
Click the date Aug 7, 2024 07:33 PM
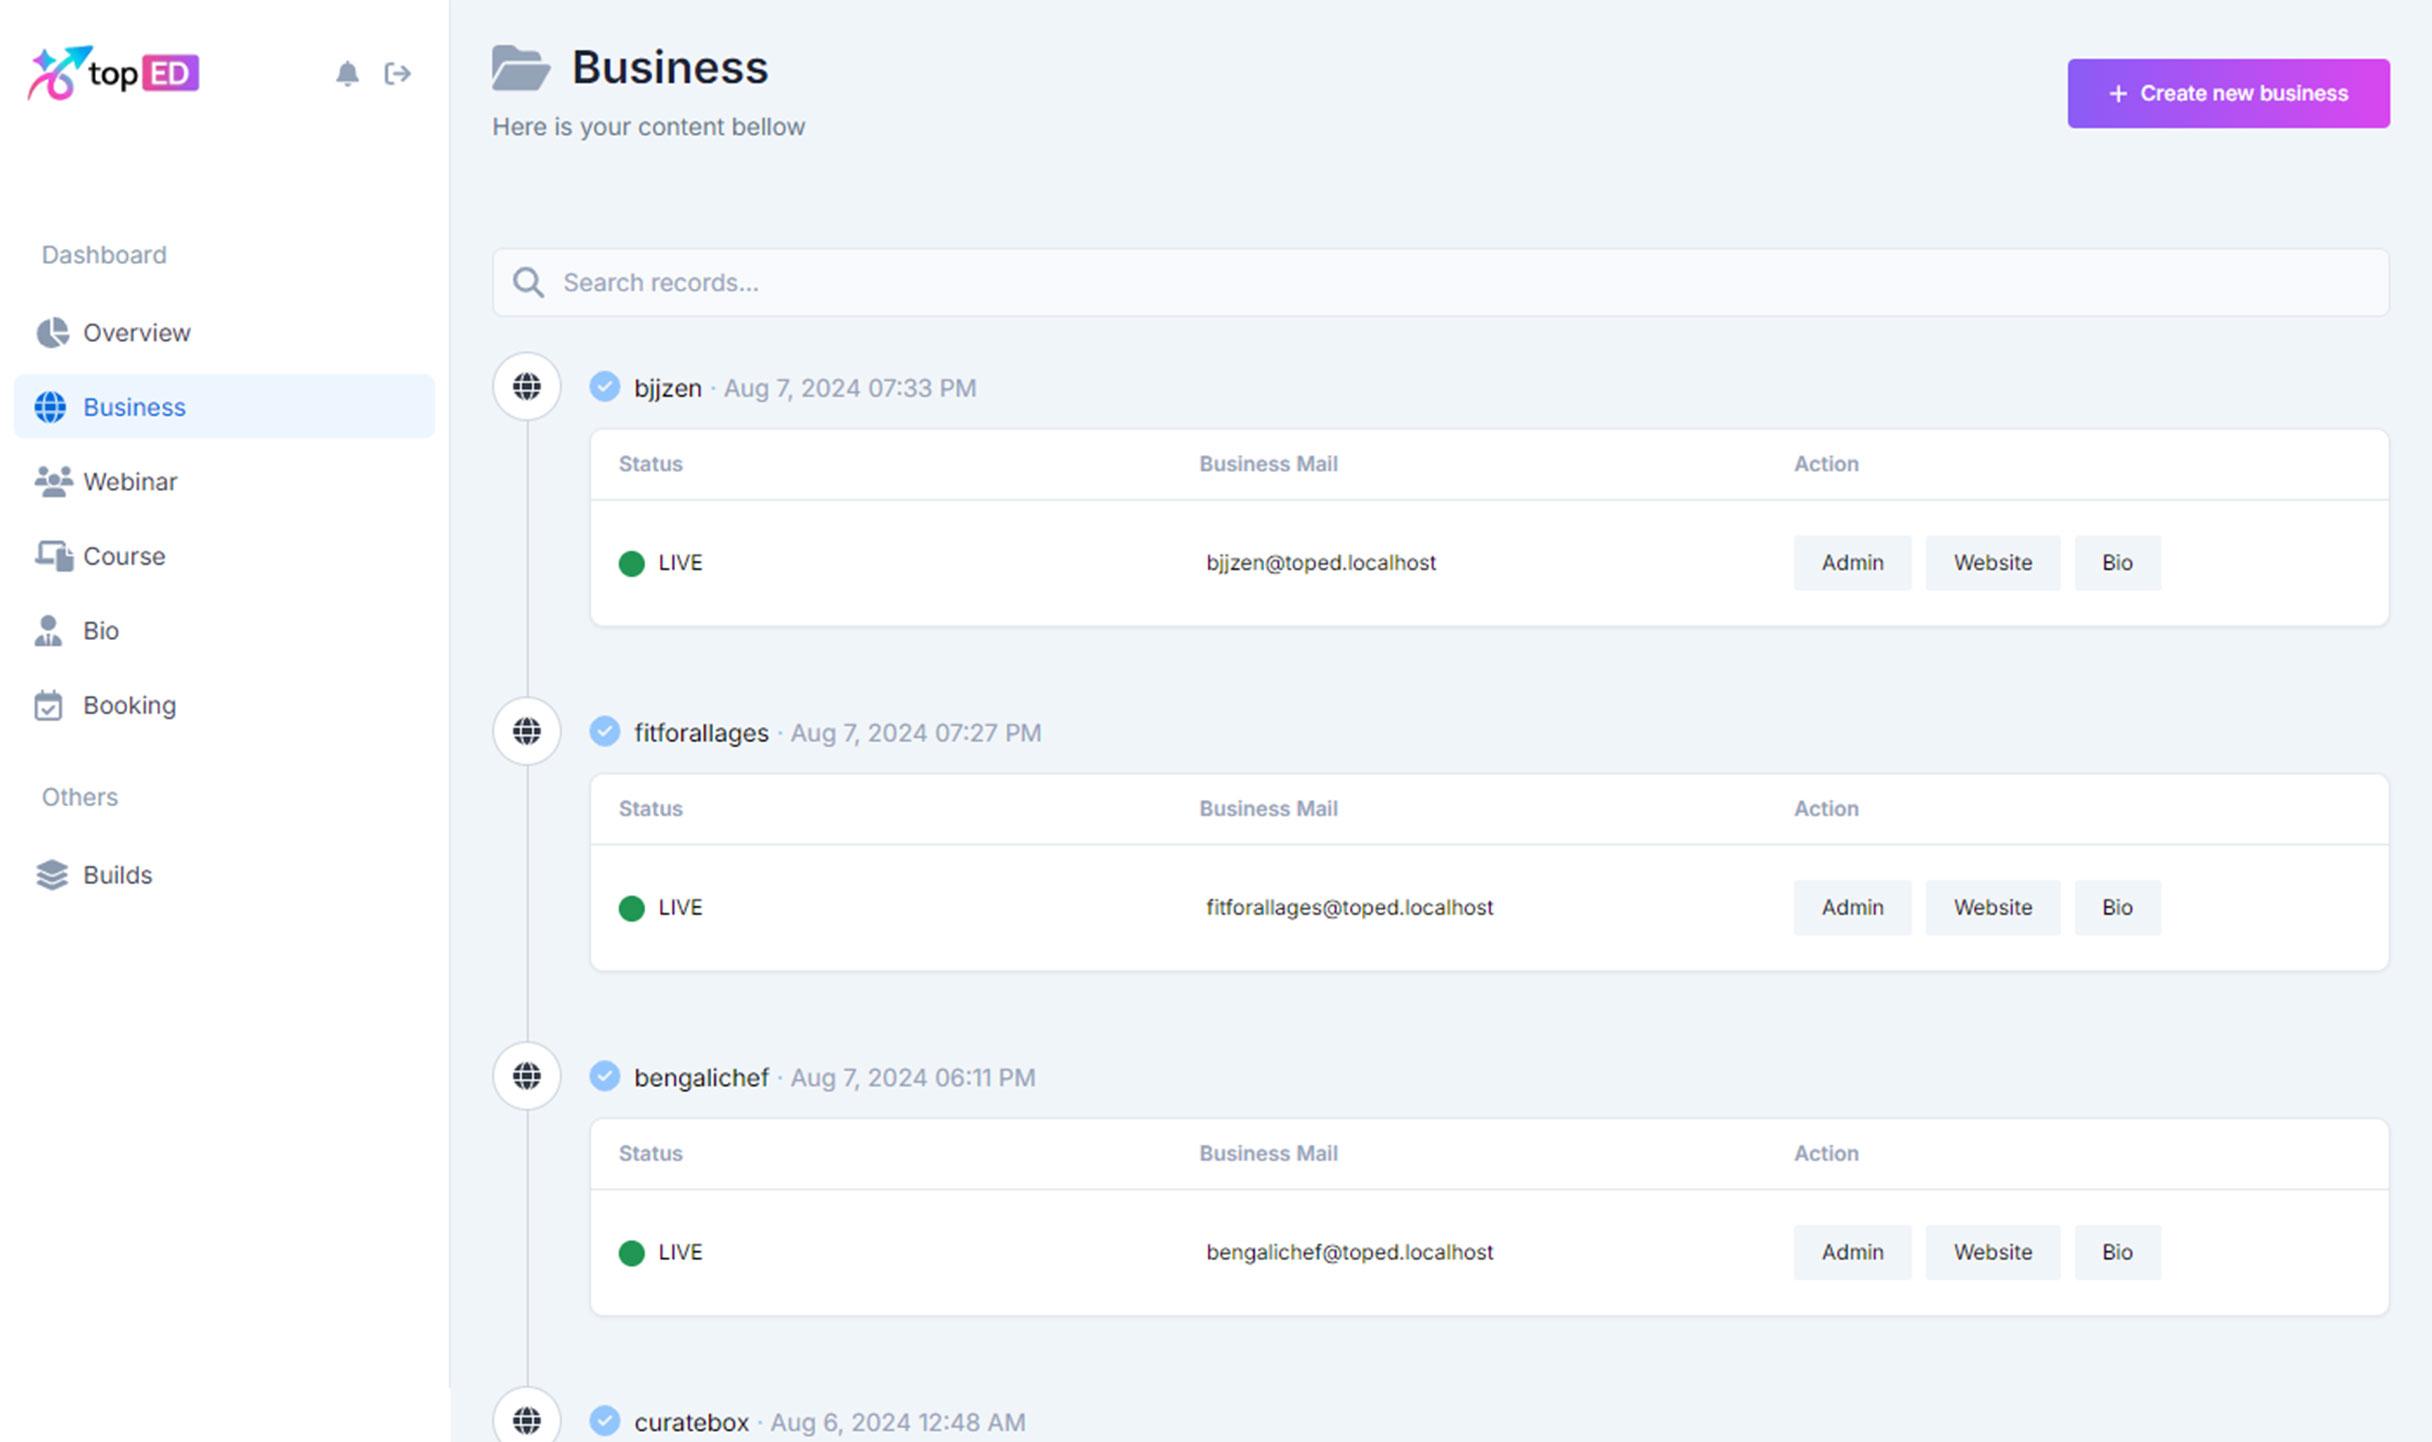pyautogui.click(x=850, y=388)
